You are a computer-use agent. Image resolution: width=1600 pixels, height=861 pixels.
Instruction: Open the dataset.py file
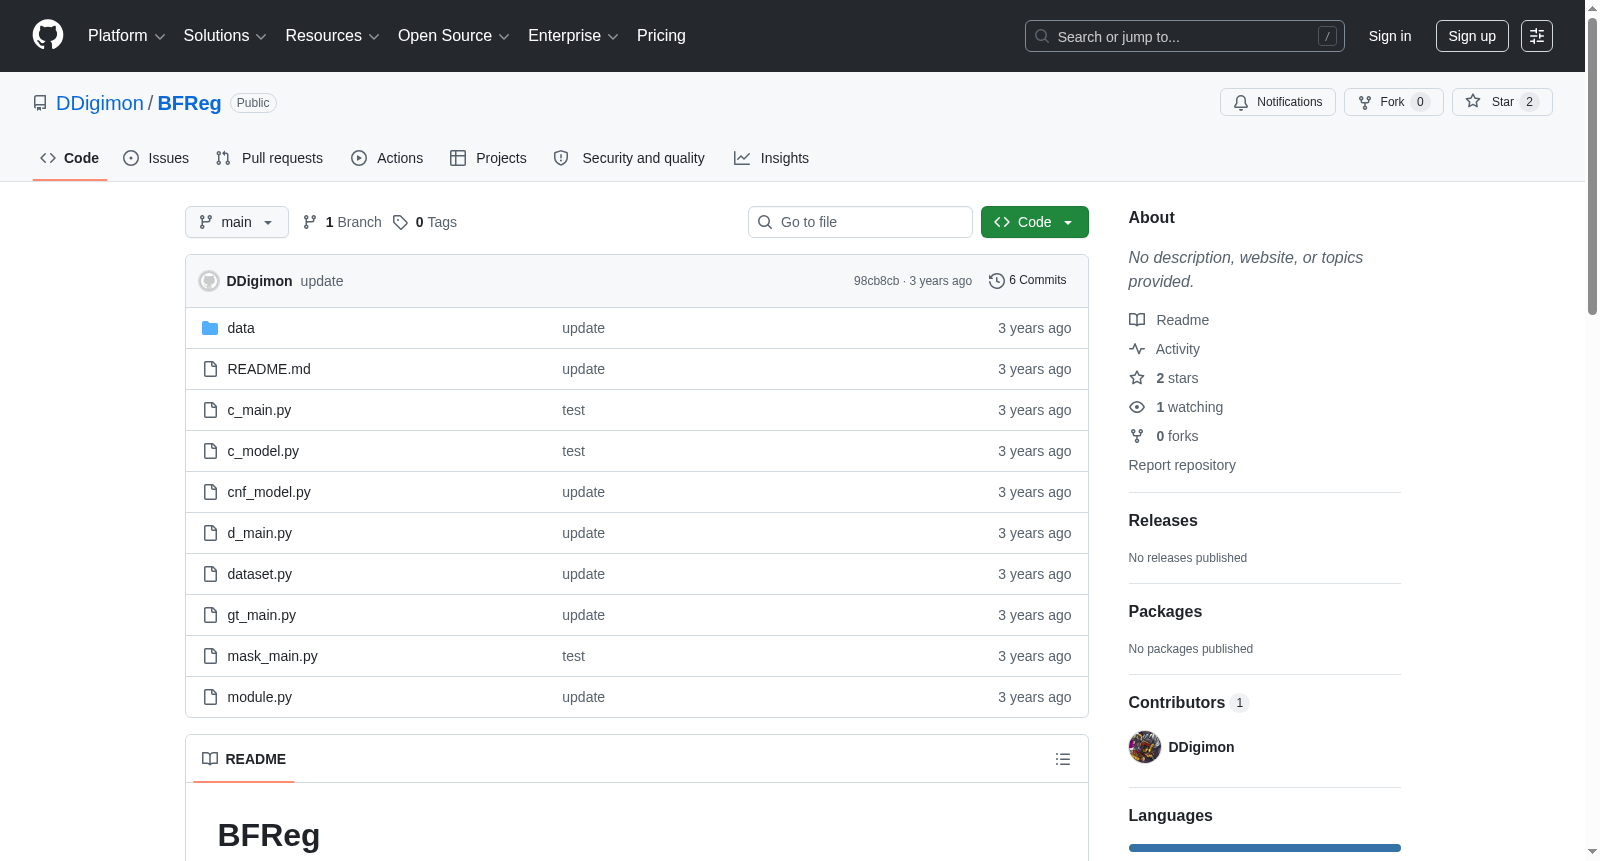point(260,574)
